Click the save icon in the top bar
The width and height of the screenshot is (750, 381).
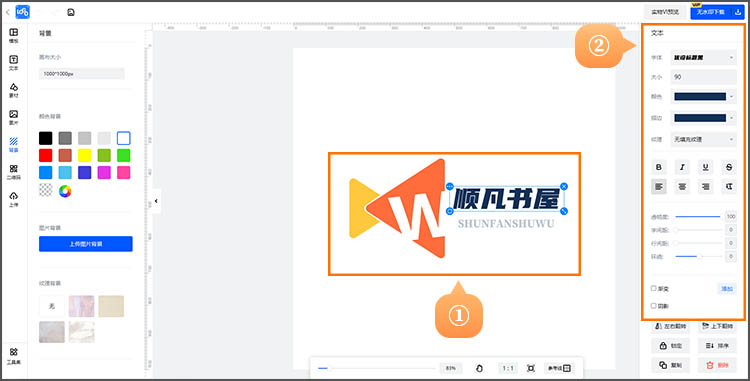click(71, 12)
